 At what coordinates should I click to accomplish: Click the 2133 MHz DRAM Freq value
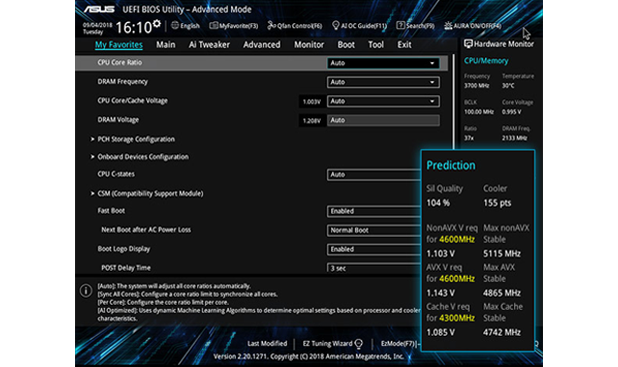514,138
